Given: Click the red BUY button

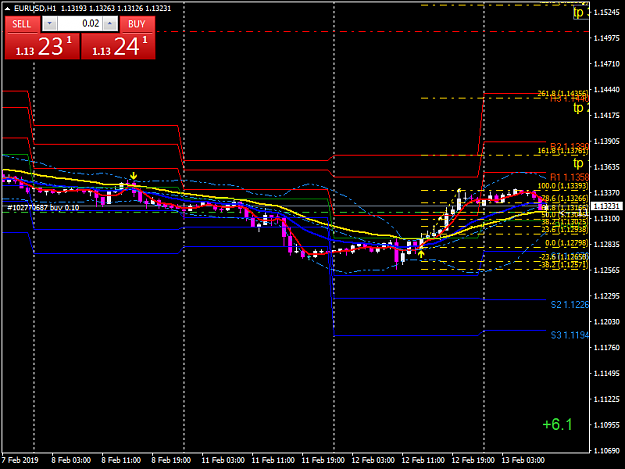Looking at the screenshot, I should [x=137, y=24].
